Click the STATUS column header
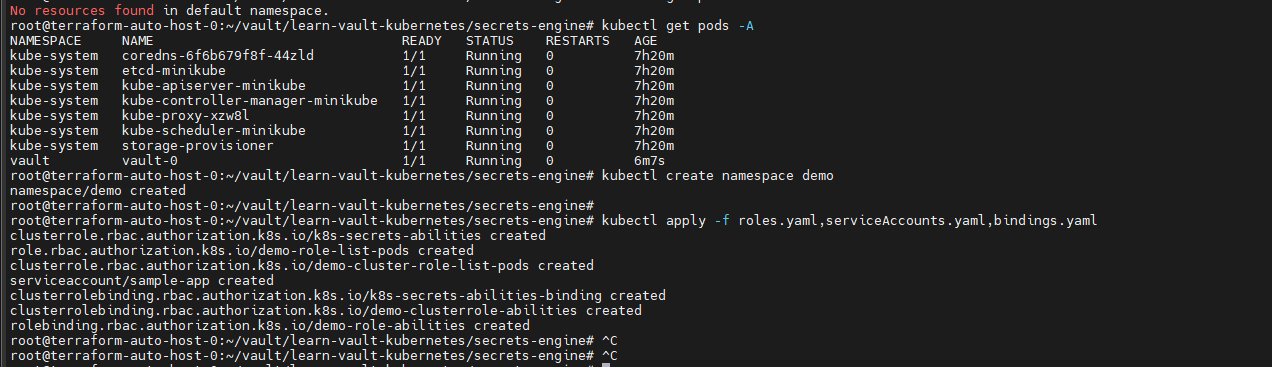1272x367 pixels. coord(489,40)
